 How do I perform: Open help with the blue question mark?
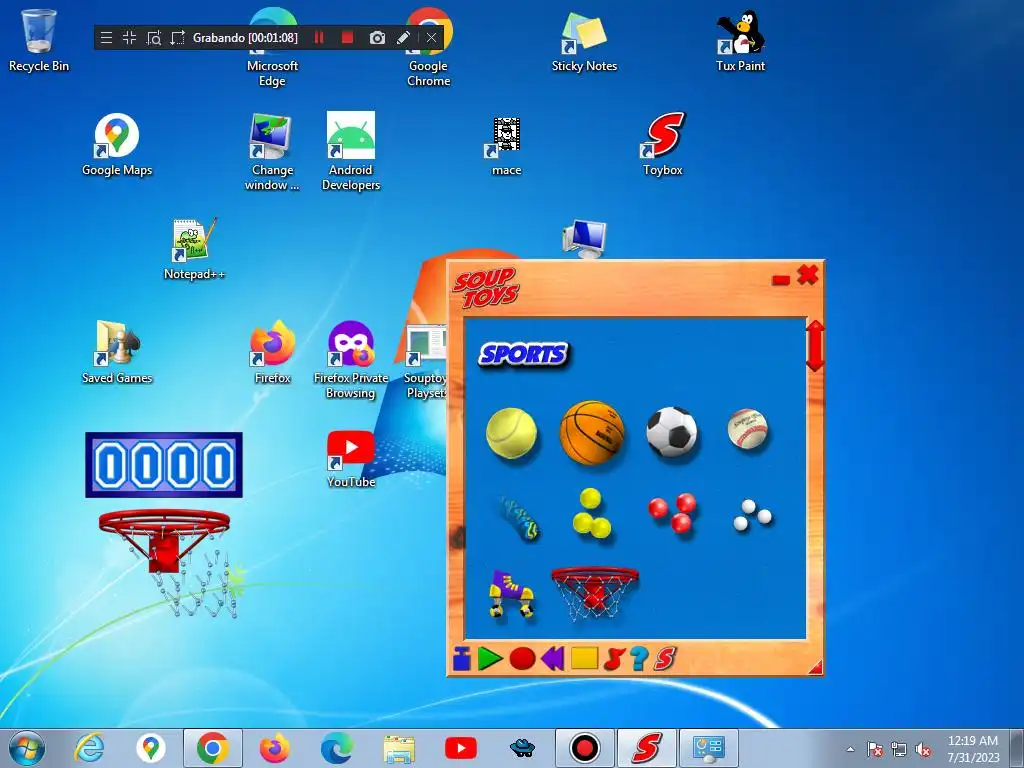(639, 658)
